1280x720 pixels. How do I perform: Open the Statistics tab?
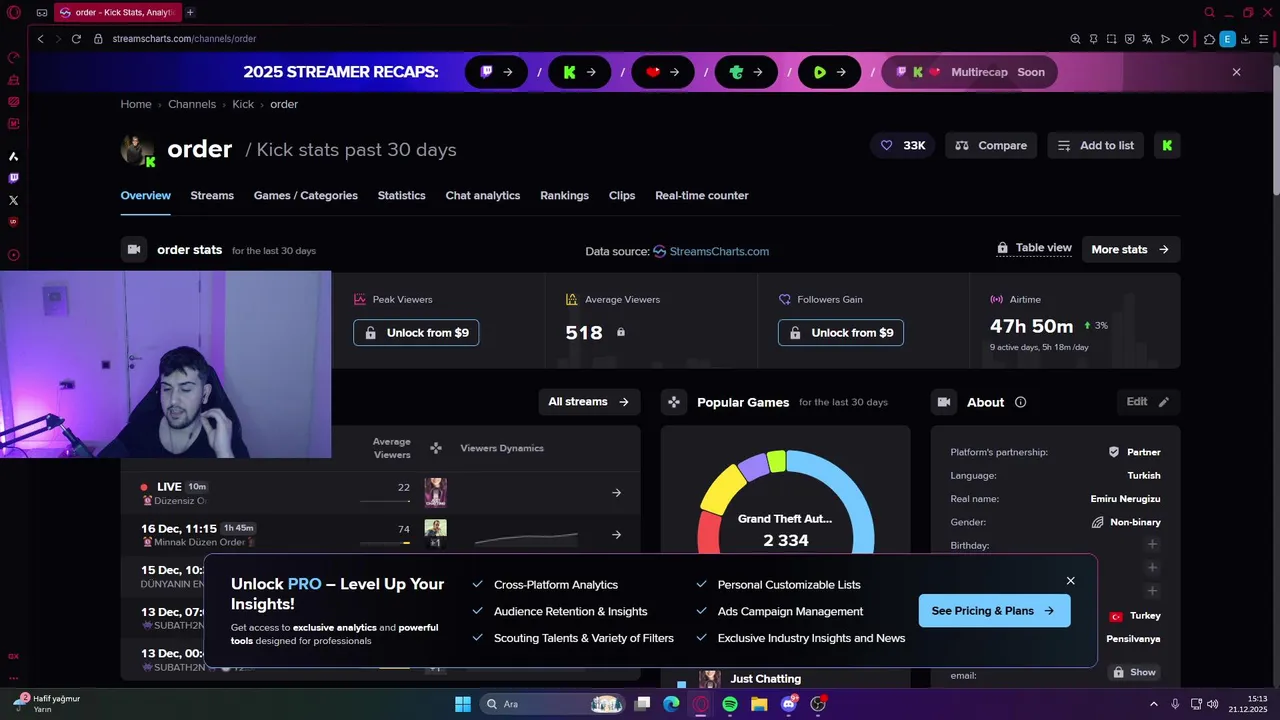pos(402,196)
